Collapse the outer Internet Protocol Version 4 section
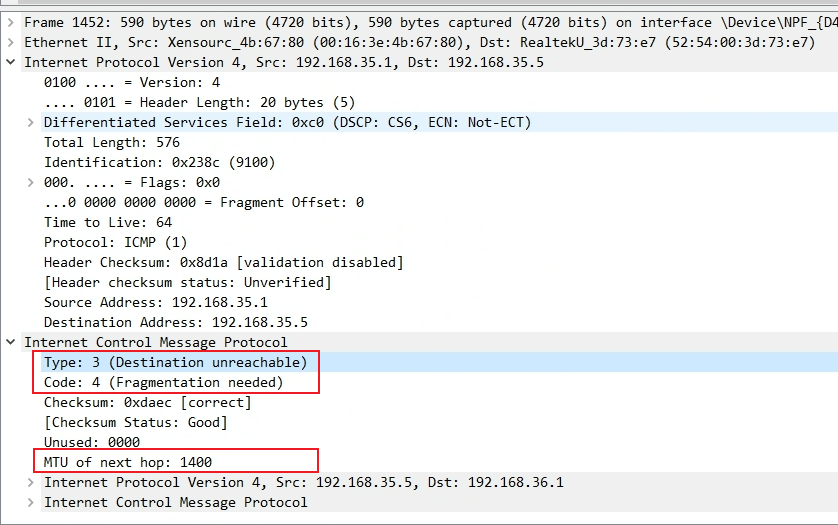This screenshot has height=525, width=838. click(x=10, y=62)
